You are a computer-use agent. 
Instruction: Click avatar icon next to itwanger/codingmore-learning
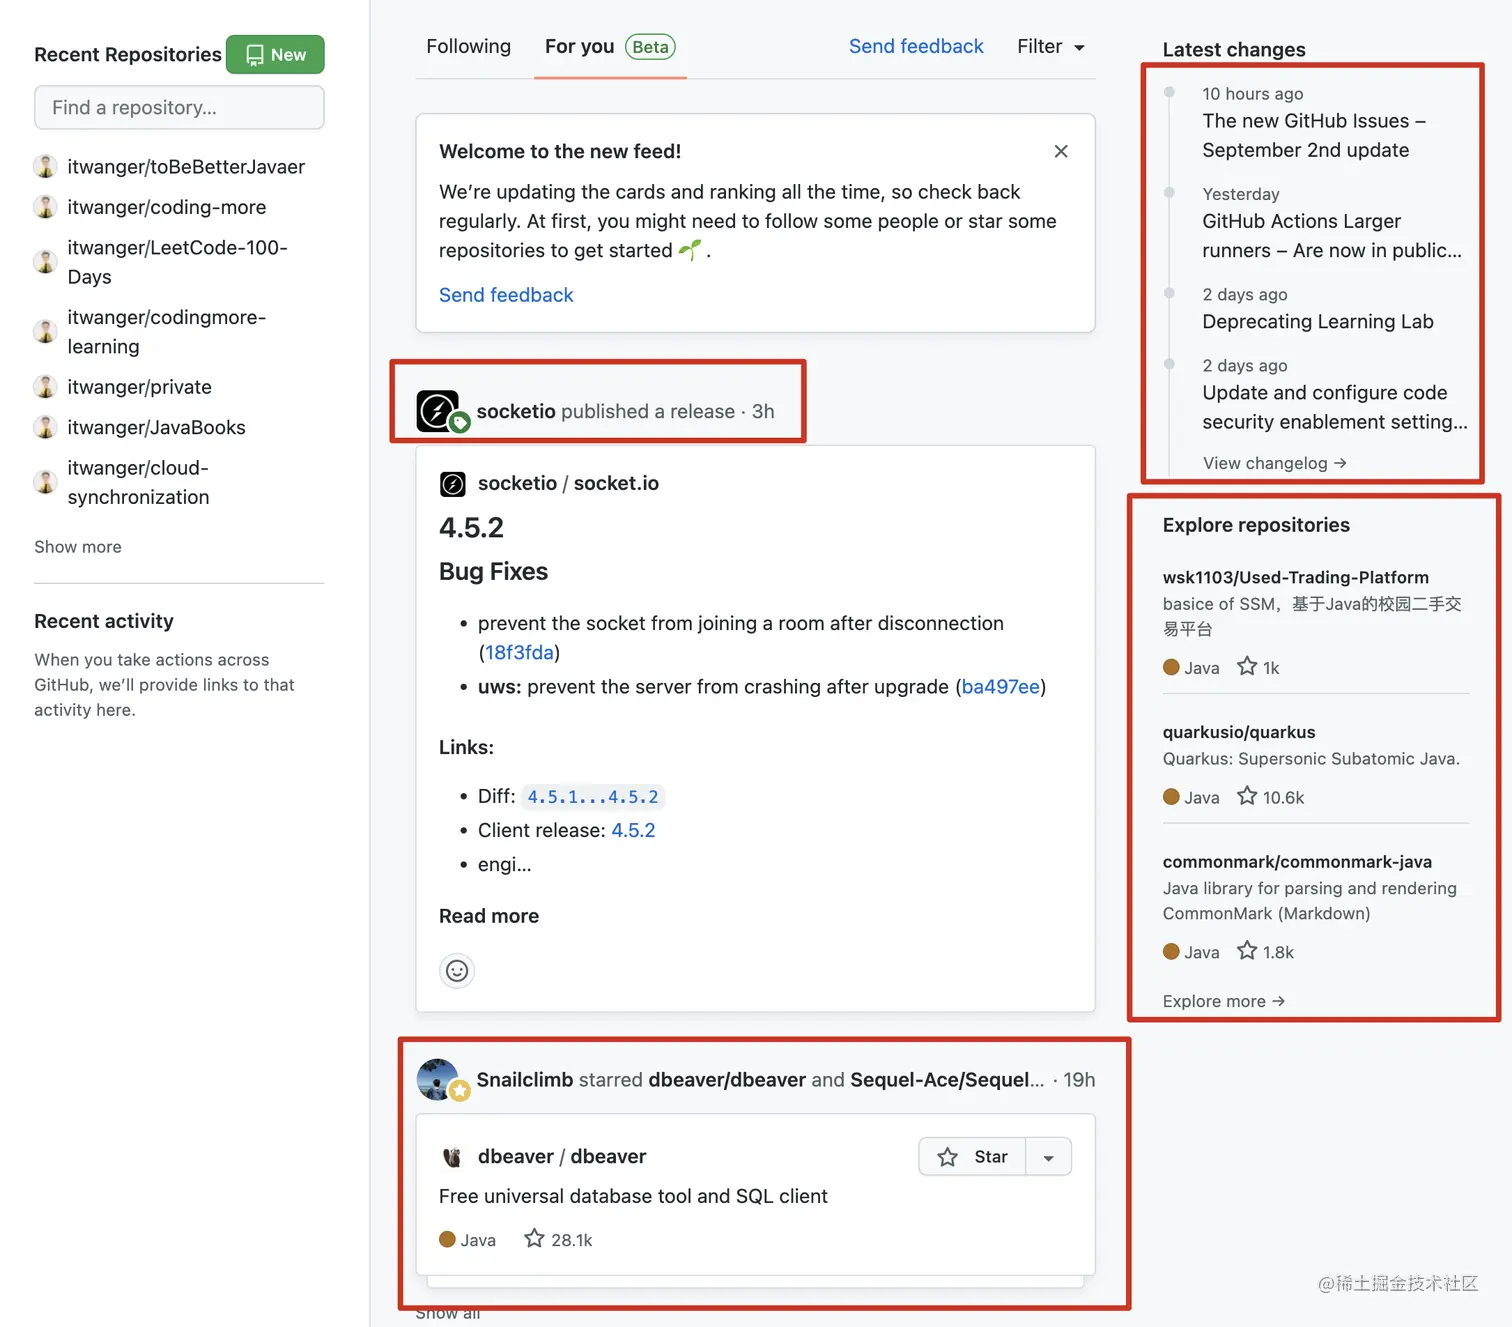[45, 331]
